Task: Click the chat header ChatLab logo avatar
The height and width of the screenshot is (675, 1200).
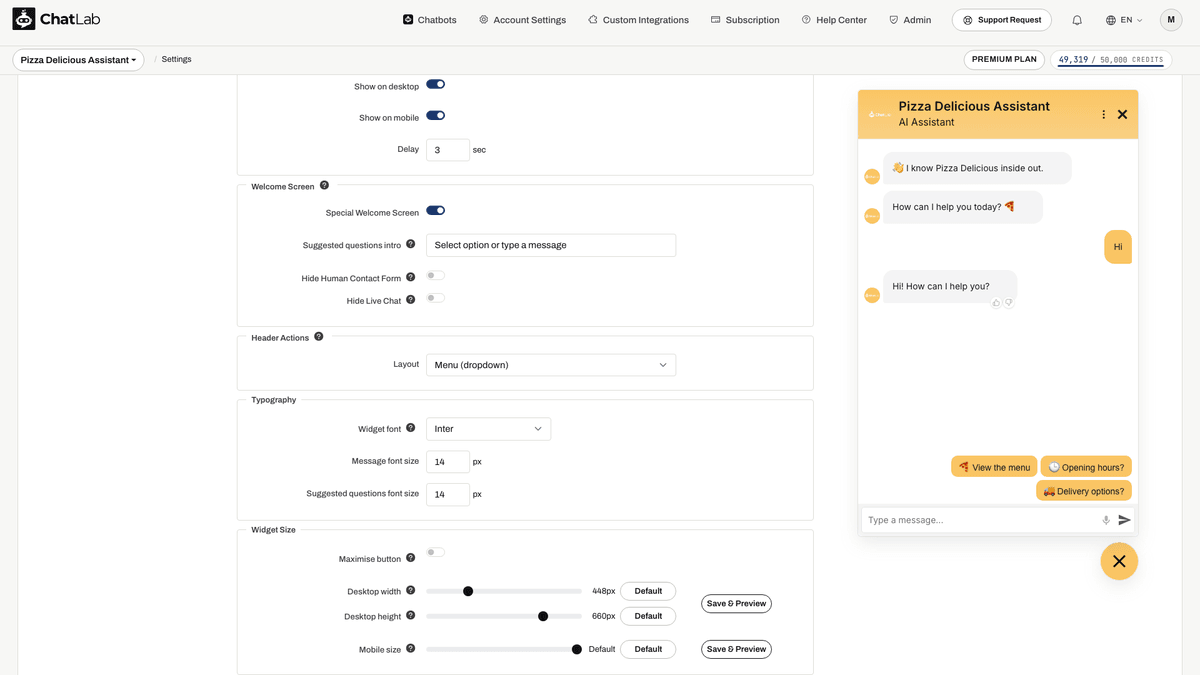Action: click(x=879, y=114)
